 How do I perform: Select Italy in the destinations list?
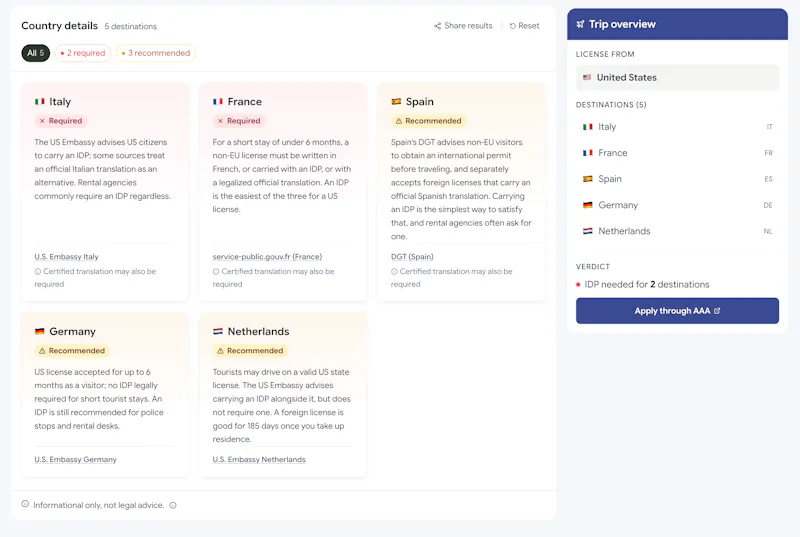pos(678,127)
